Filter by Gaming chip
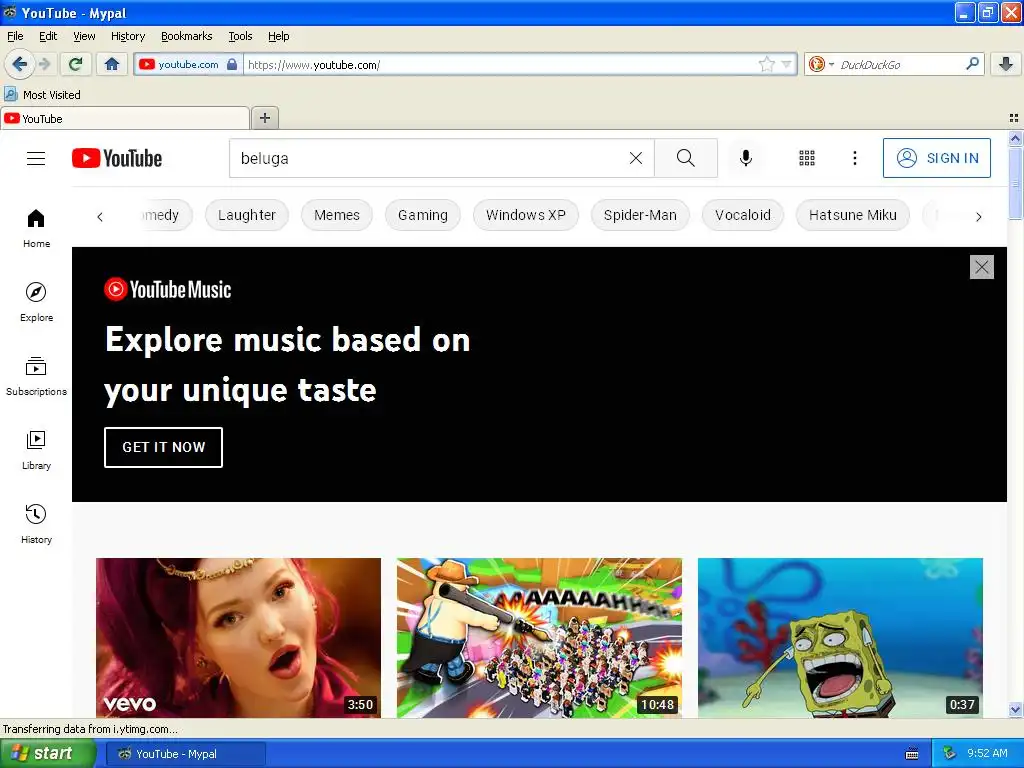The image size is (1024, 768). (423, 216)
